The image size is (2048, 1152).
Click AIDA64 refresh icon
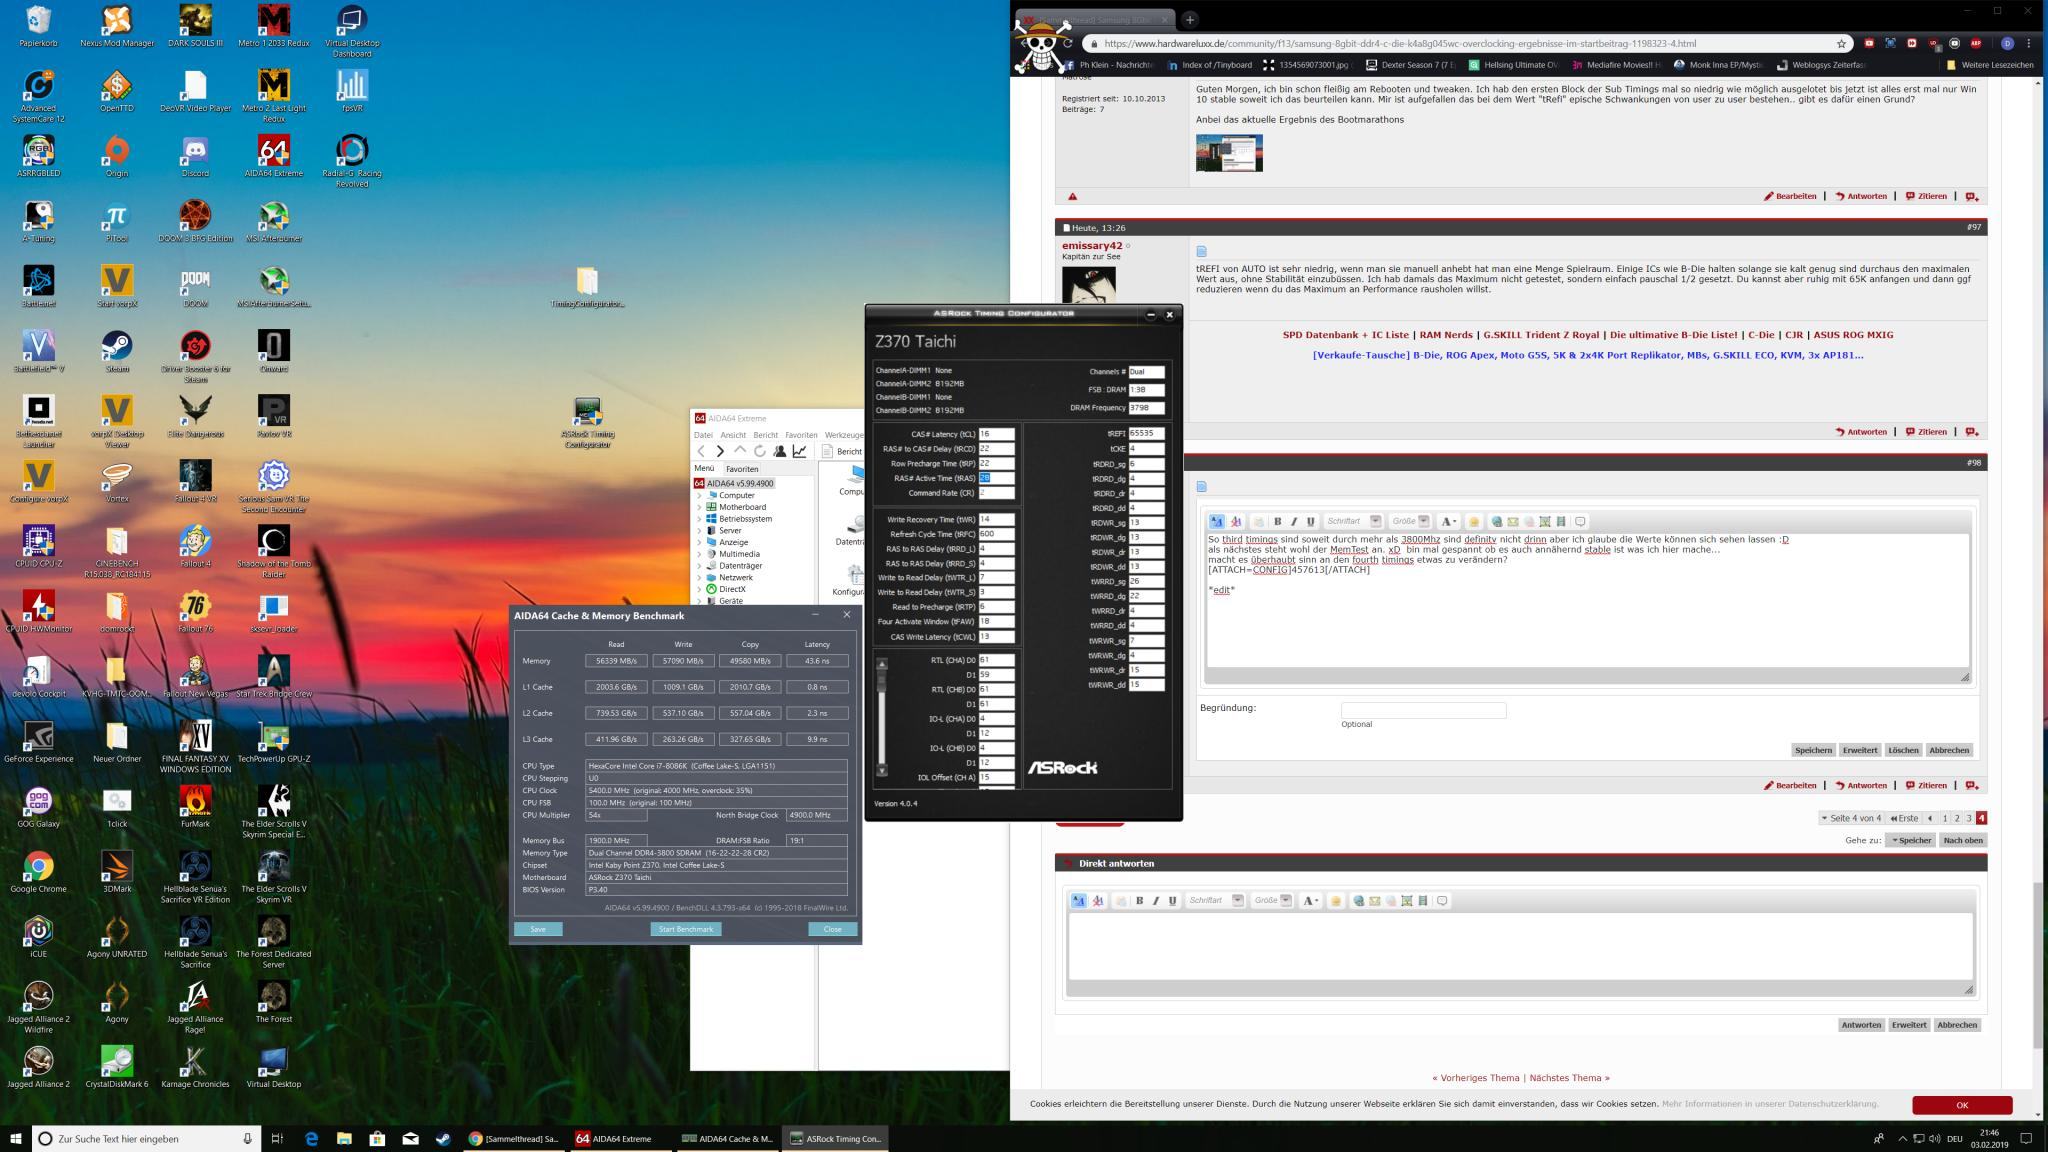coord(760,451)
